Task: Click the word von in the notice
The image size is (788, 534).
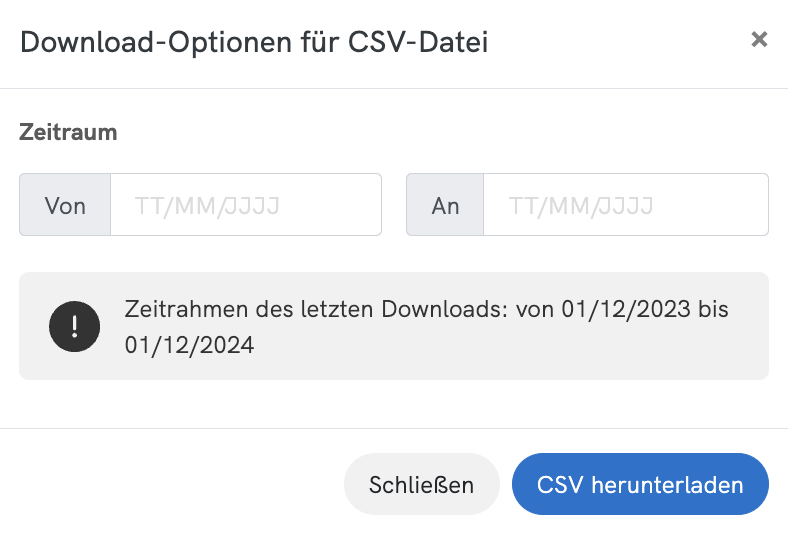Action: coord(535,309)
